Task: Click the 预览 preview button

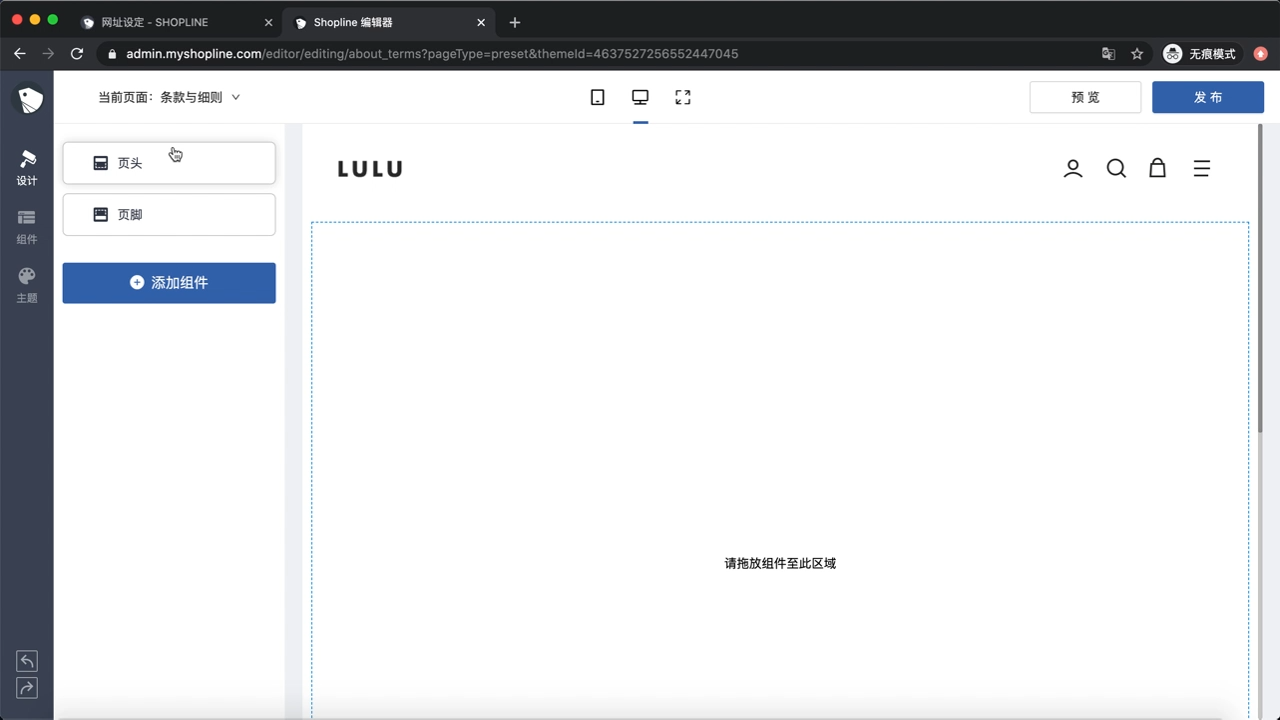Action: (1085, 97)
